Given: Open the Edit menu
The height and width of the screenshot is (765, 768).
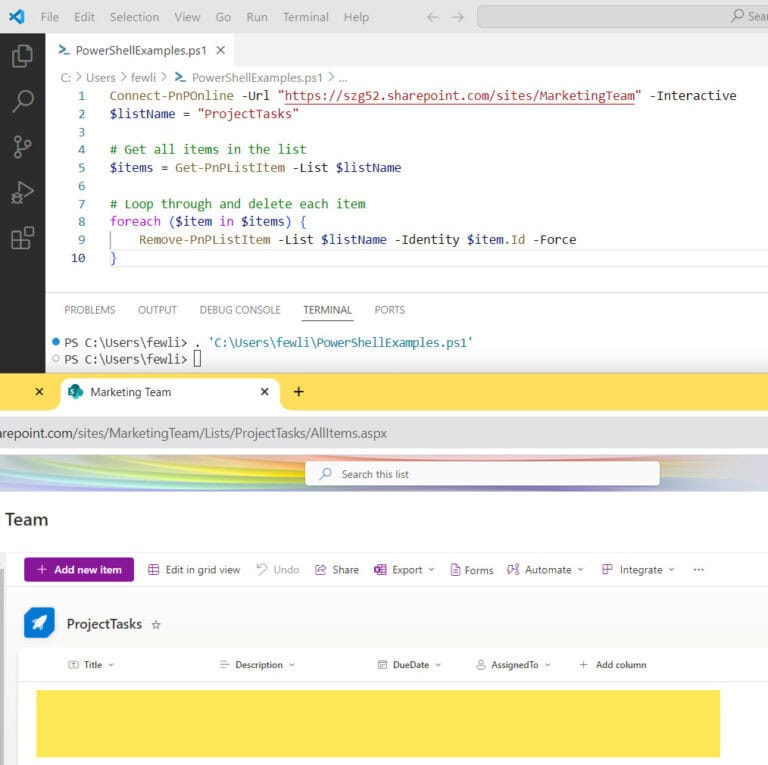Looking at the screenshot, I should coord(84,17).
